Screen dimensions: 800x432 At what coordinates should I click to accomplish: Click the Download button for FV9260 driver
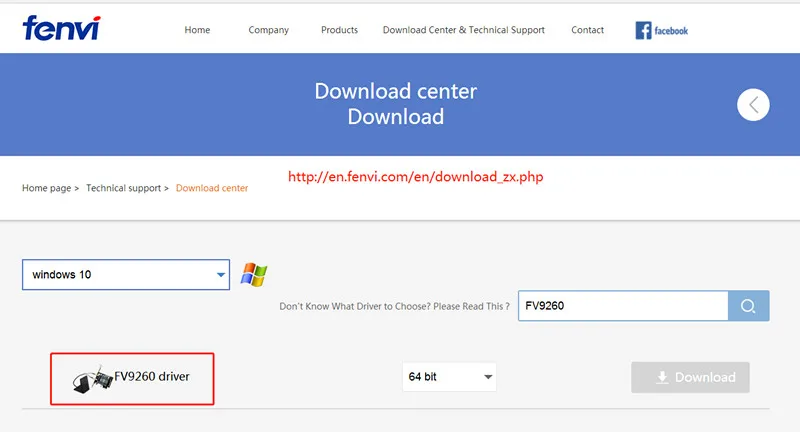[690, 377]
